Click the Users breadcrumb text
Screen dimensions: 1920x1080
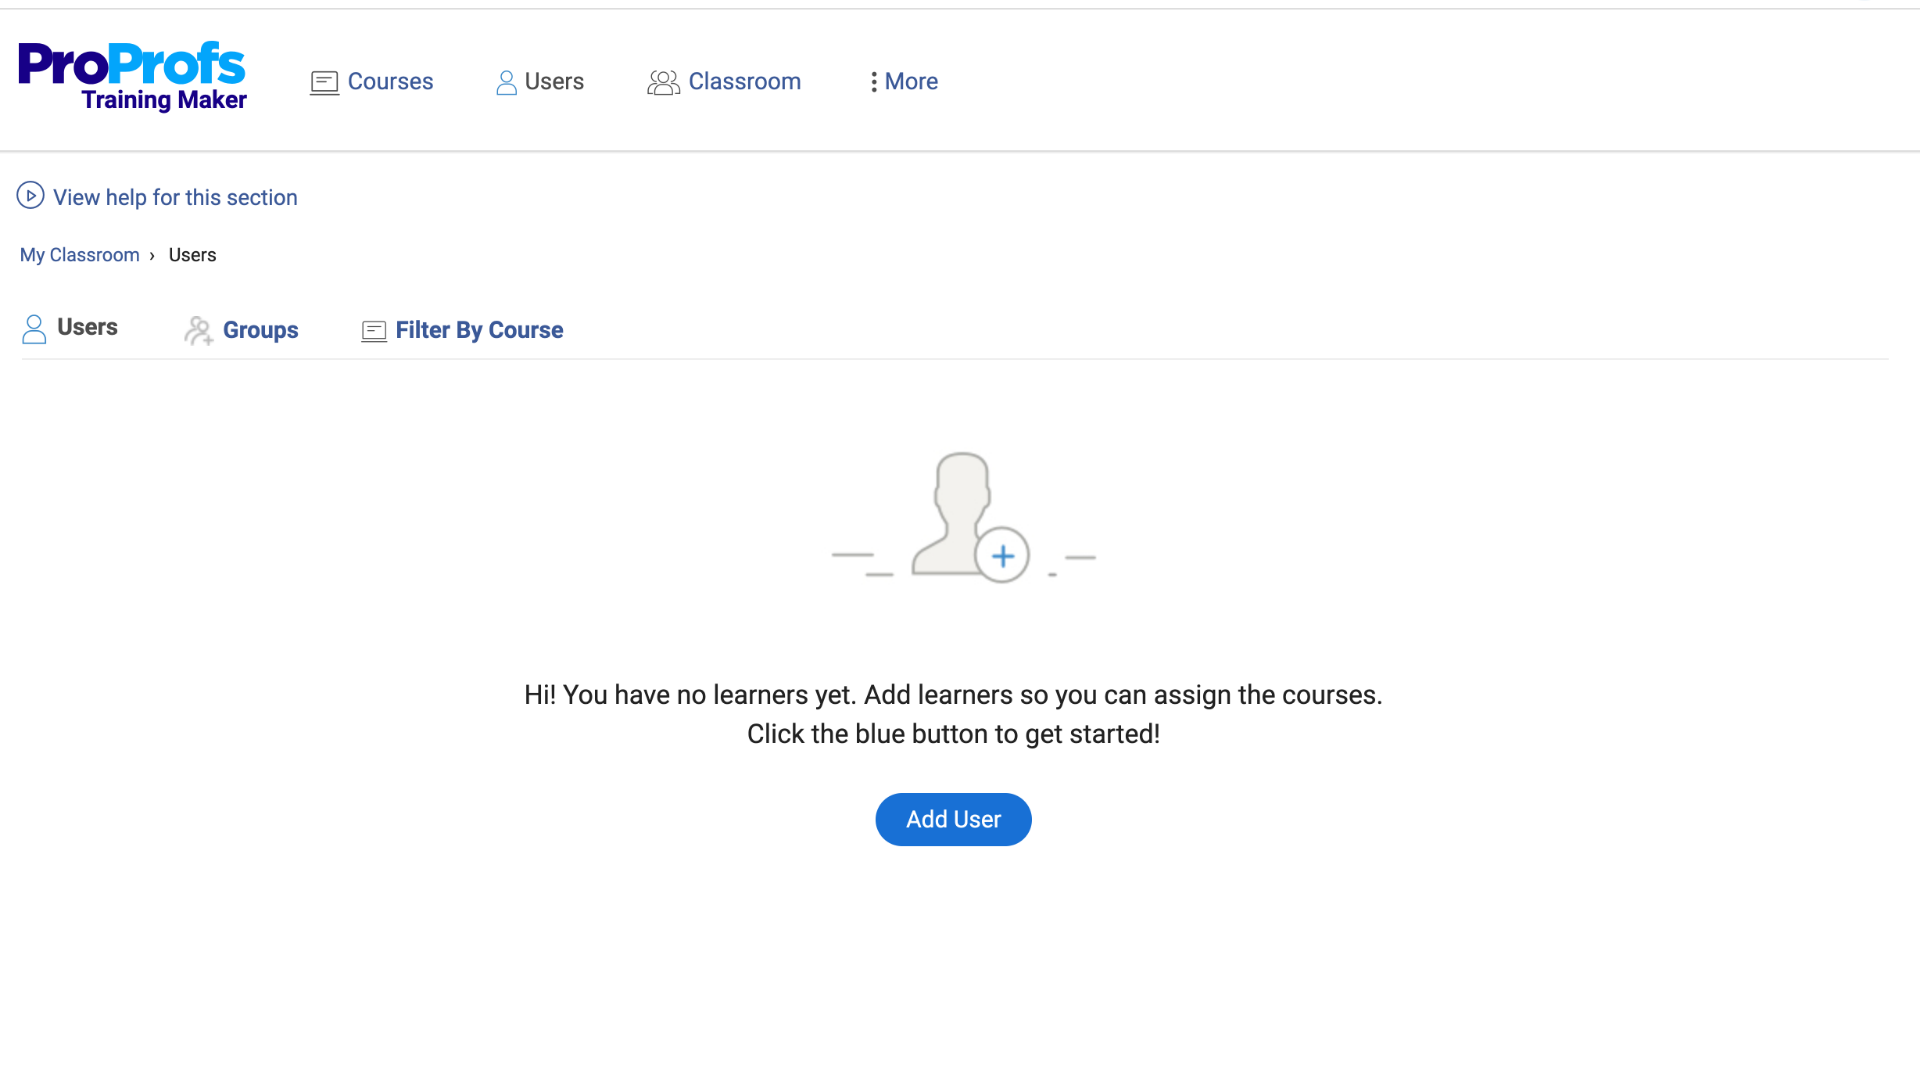click(x=192, y=255)
